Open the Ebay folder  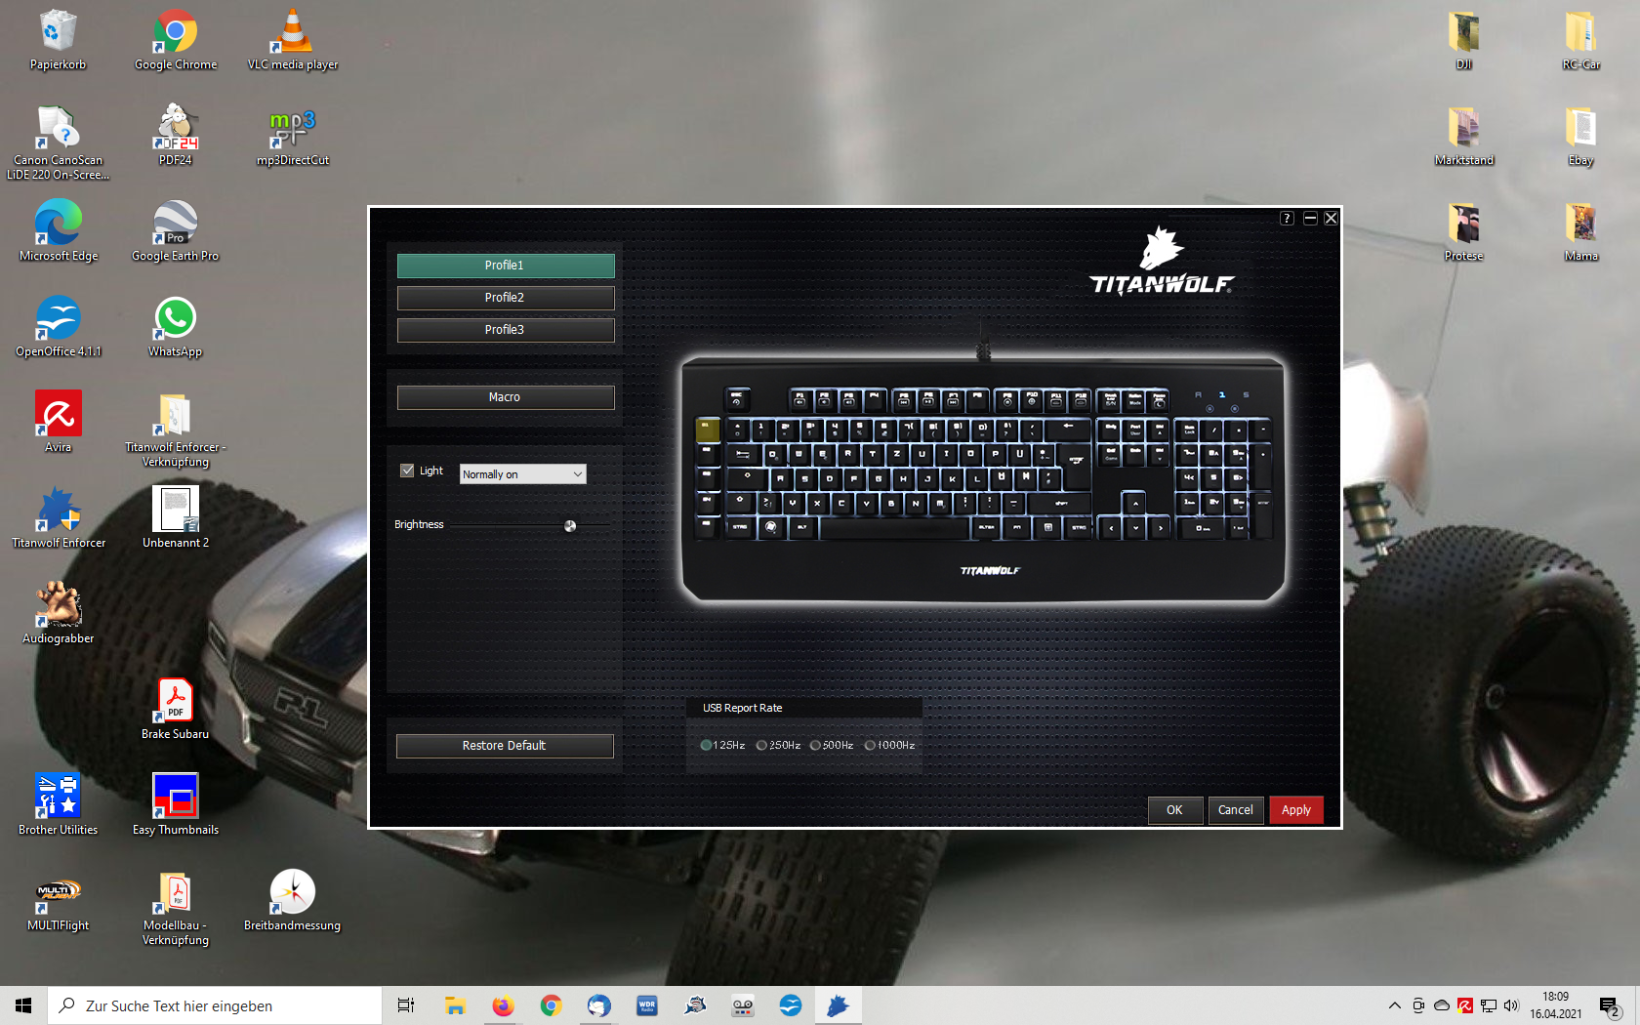point(1581,135)
